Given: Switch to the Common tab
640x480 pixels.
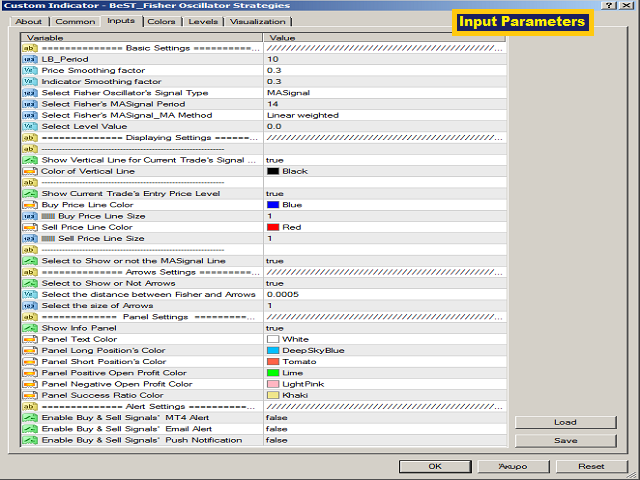Looking at the screenshot, I should tap(75, 22).
